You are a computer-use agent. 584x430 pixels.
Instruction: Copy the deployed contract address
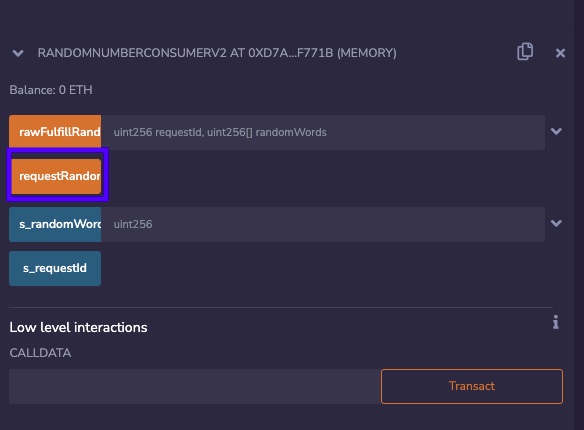pyautogui.click(x=525, y=51)
